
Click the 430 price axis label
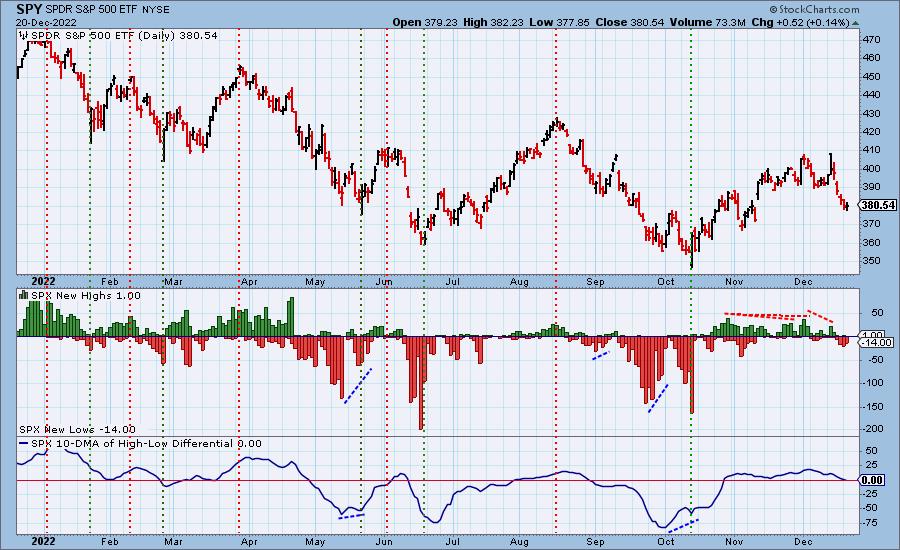pyautogui.click(x=871, y=113)
